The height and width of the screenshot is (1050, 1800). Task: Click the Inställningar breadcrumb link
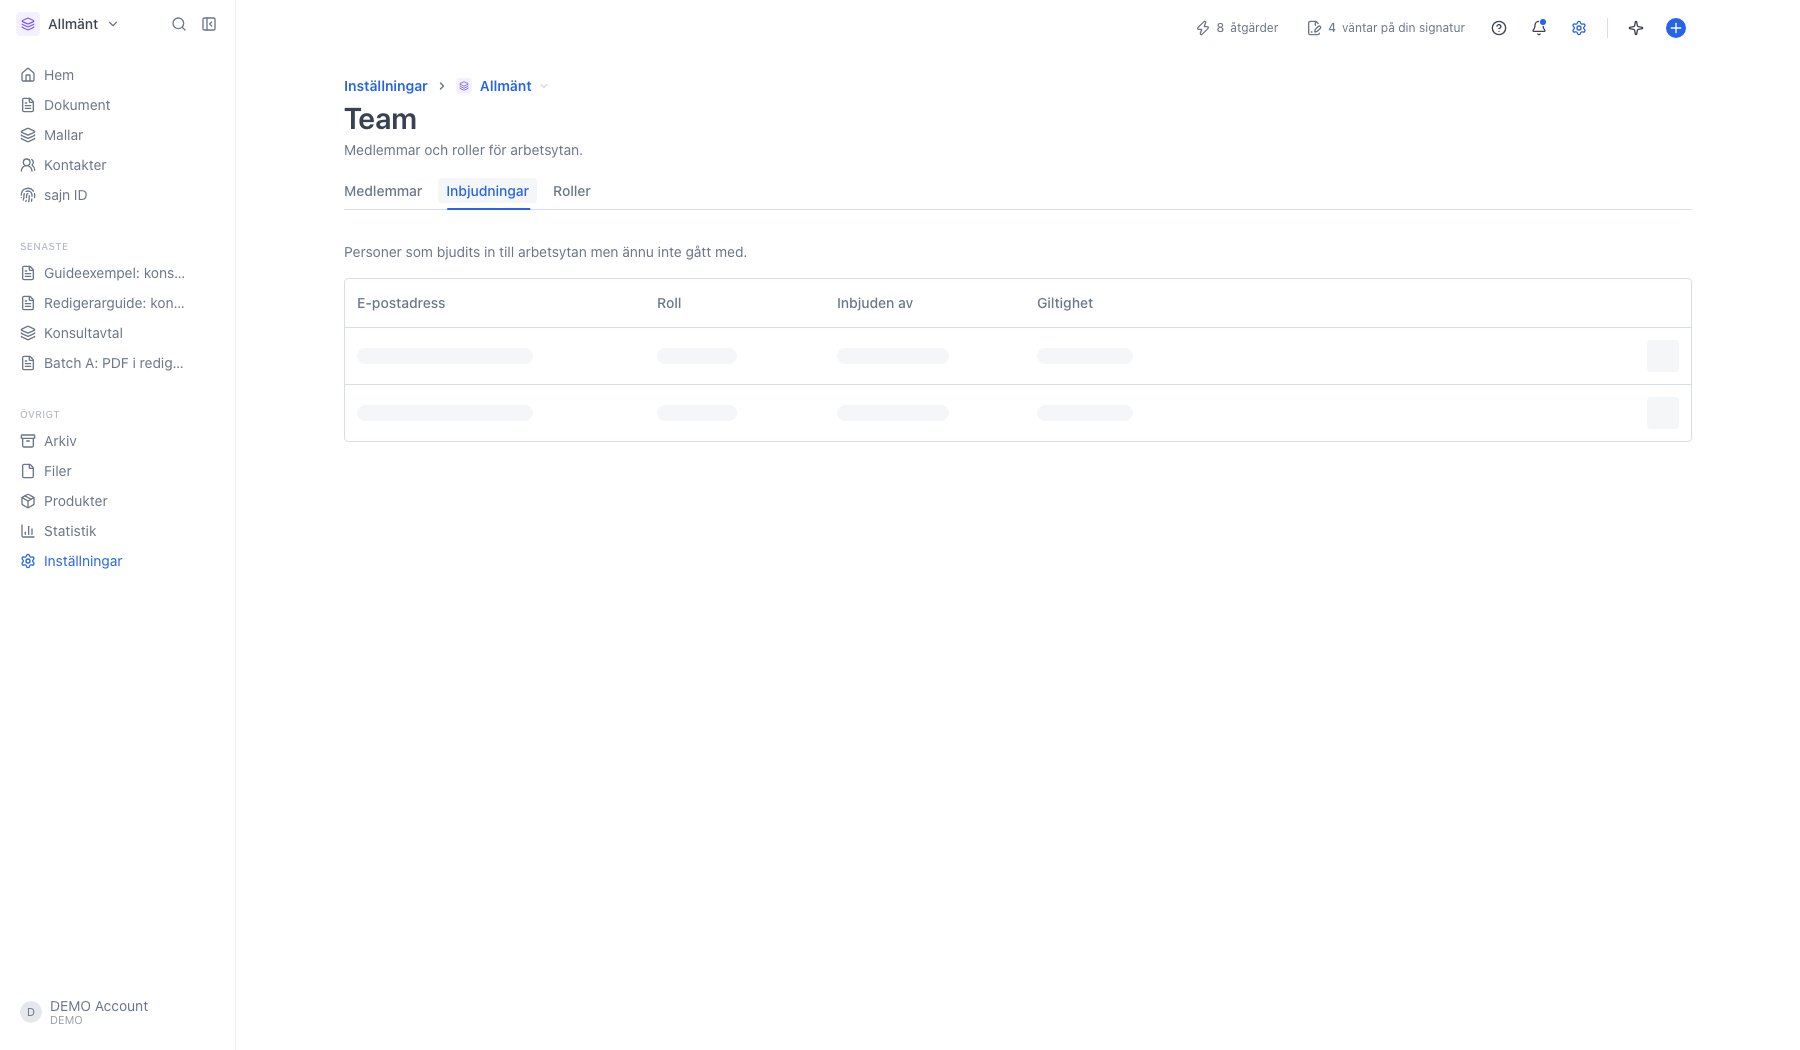point(386,86)
